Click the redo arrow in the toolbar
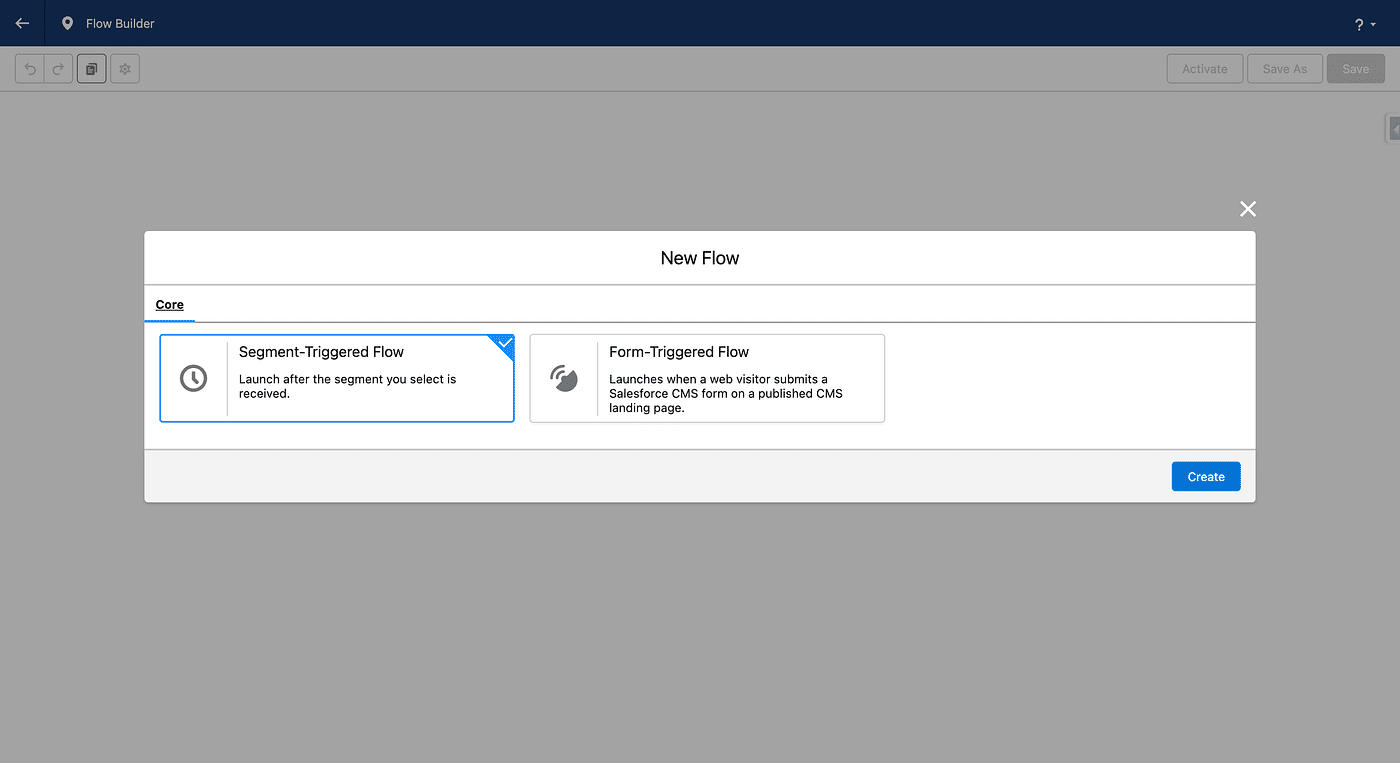The image size is (1400, 763). point(58,69)
